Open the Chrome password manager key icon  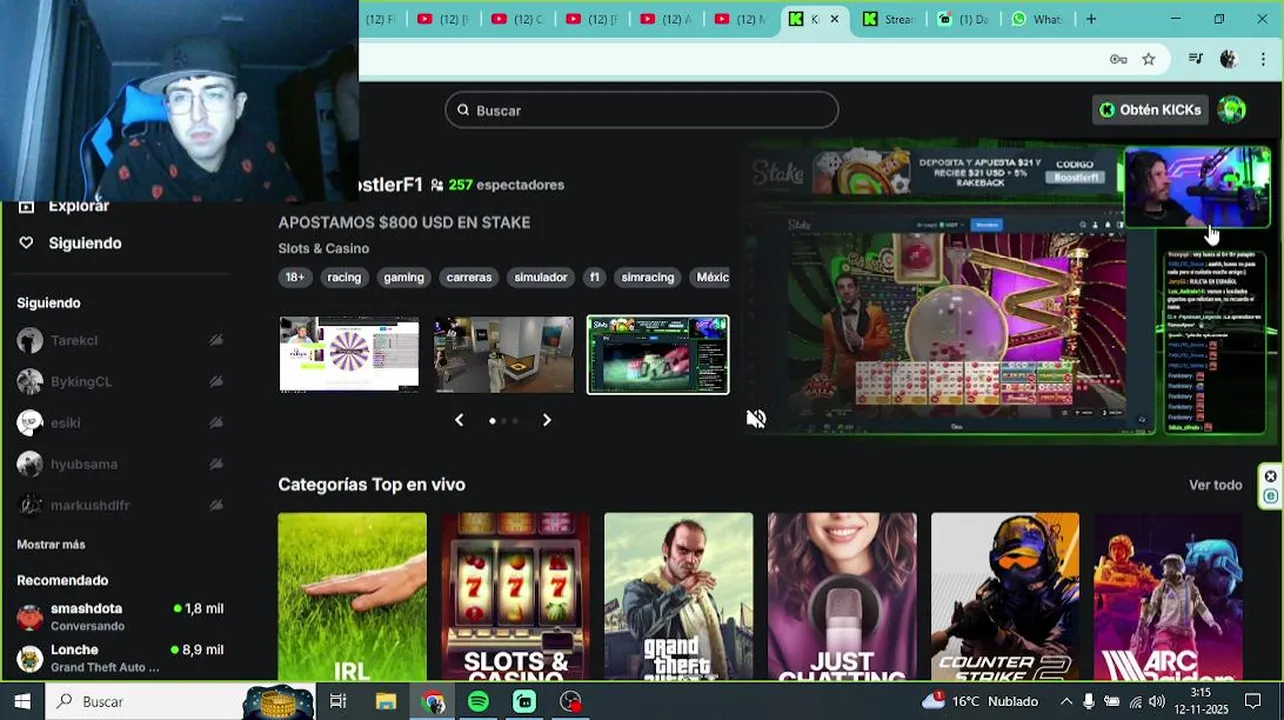pyautogui.click(x=1118, y=59)
